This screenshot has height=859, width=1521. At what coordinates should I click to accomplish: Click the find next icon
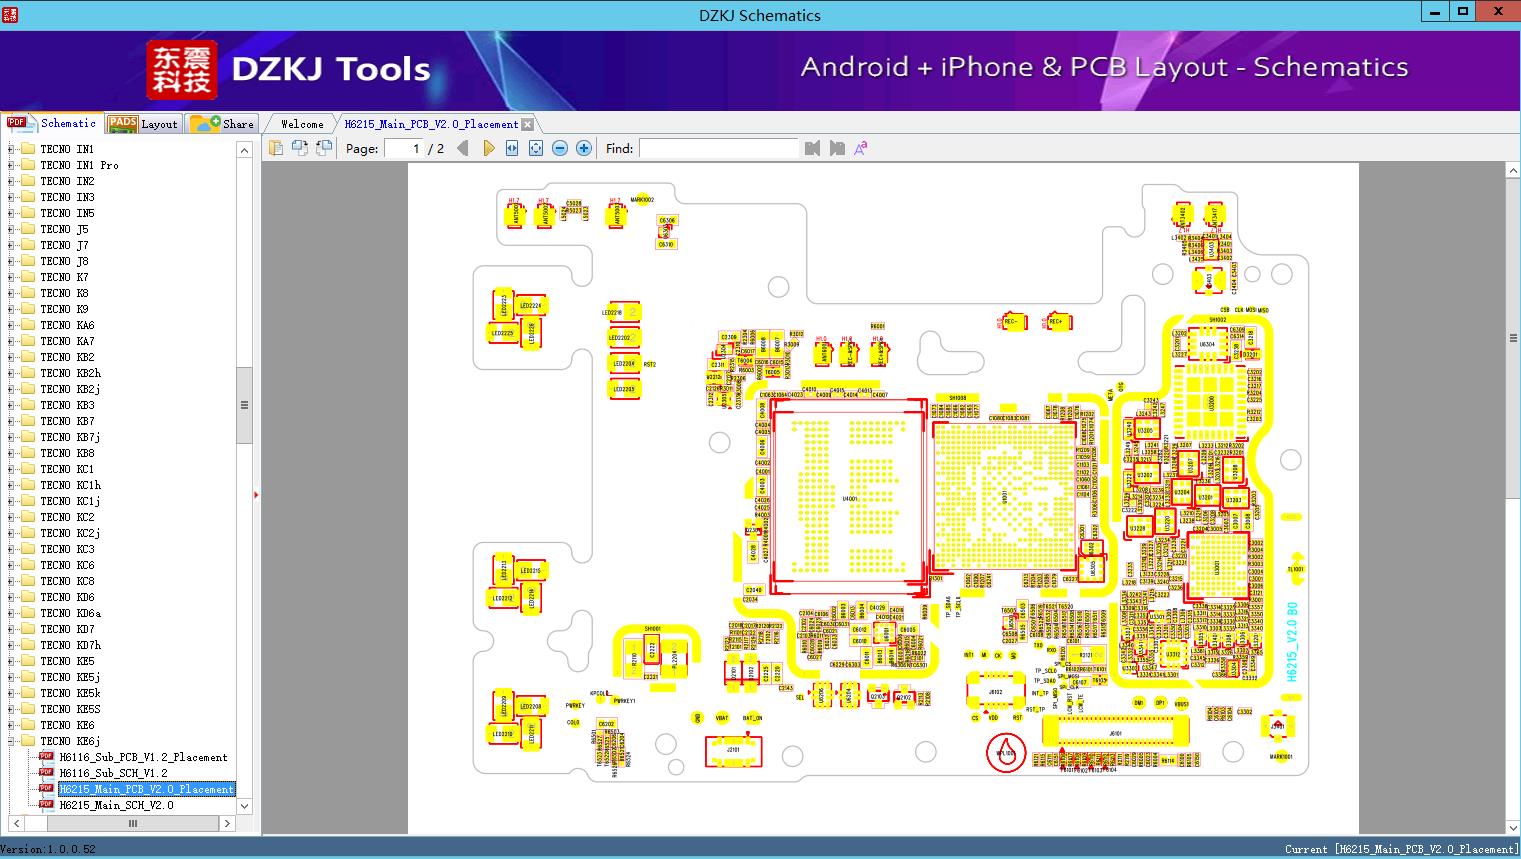coord(837,148)
